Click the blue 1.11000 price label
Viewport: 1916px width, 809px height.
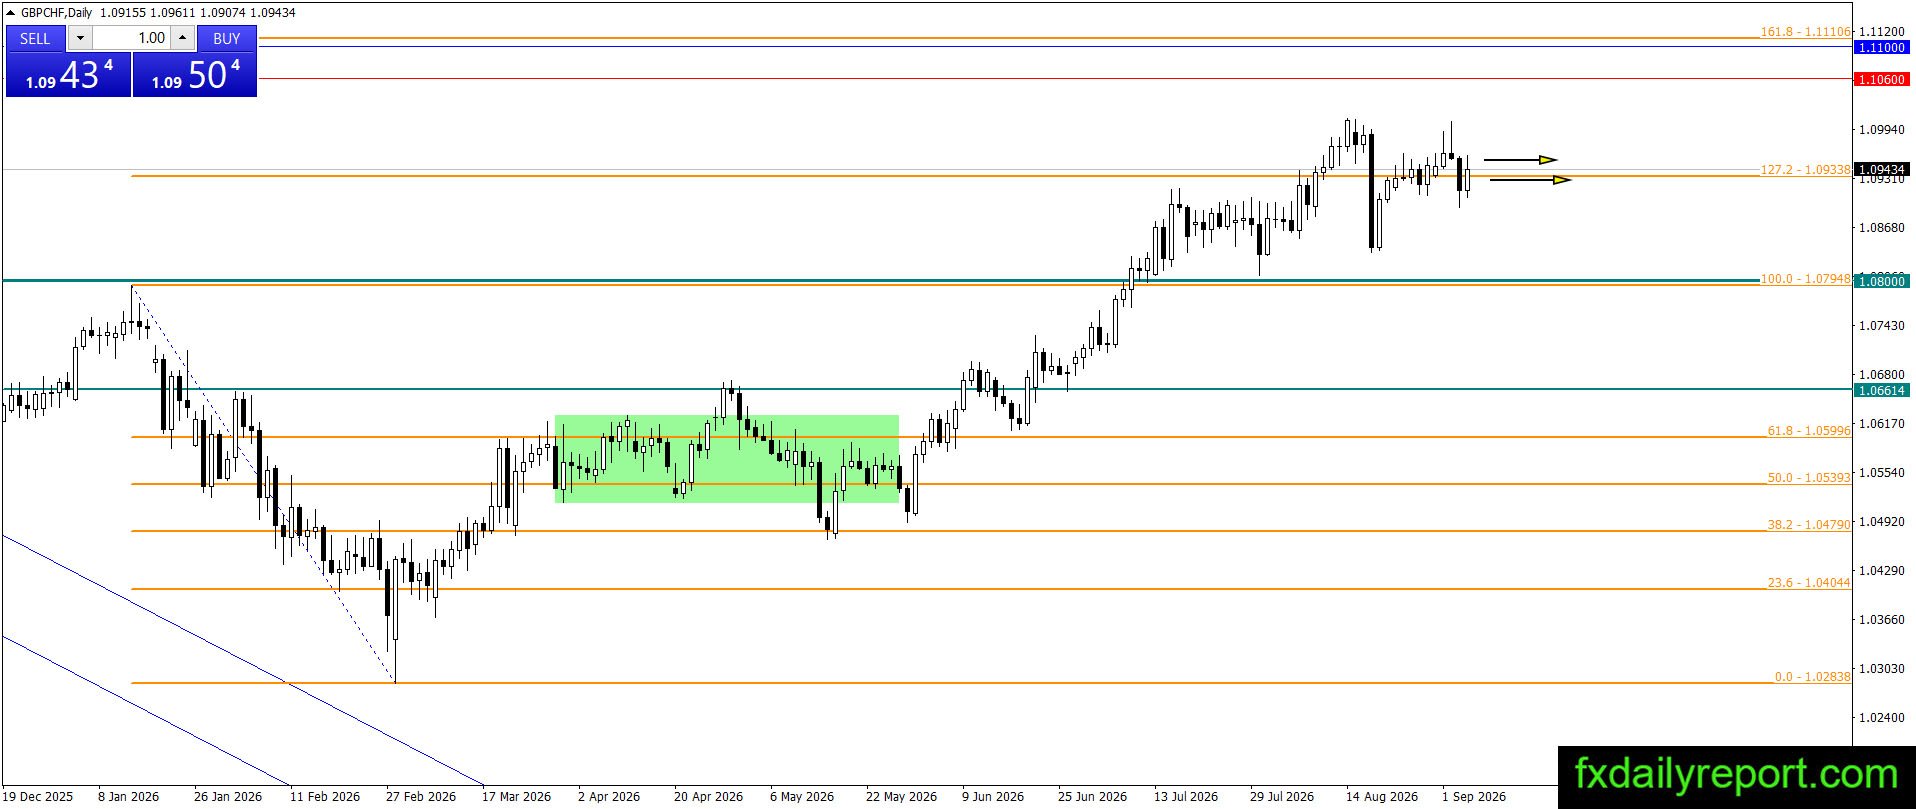pos(1881,47)
